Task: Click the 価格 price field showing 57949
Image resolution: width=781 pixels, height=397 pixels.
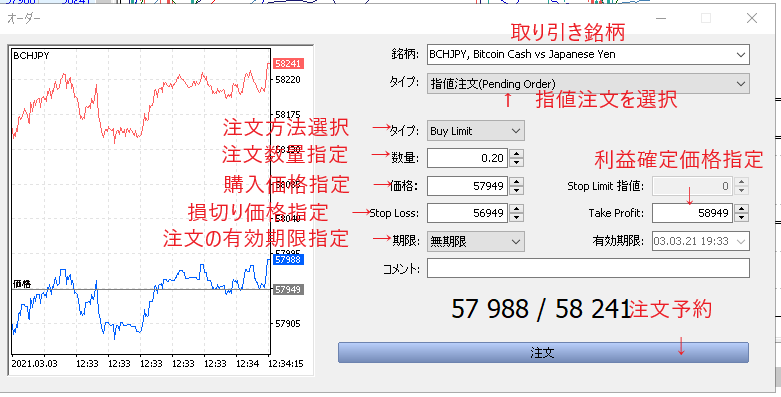Action: click(x=468, y=186)
